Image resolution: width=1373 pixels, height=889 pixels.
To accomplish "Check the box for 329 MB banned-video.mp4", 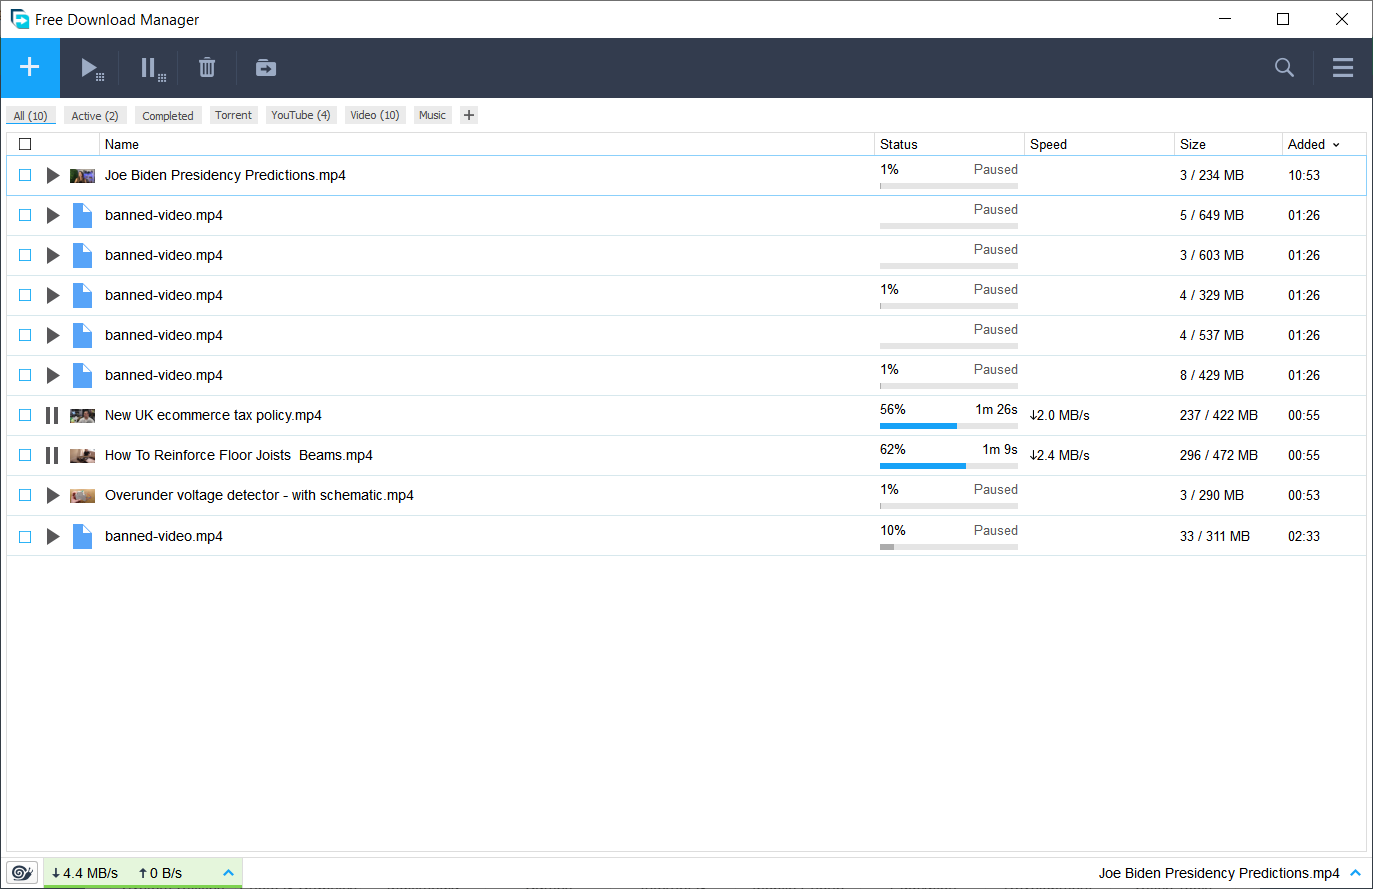I will (25, 295).
